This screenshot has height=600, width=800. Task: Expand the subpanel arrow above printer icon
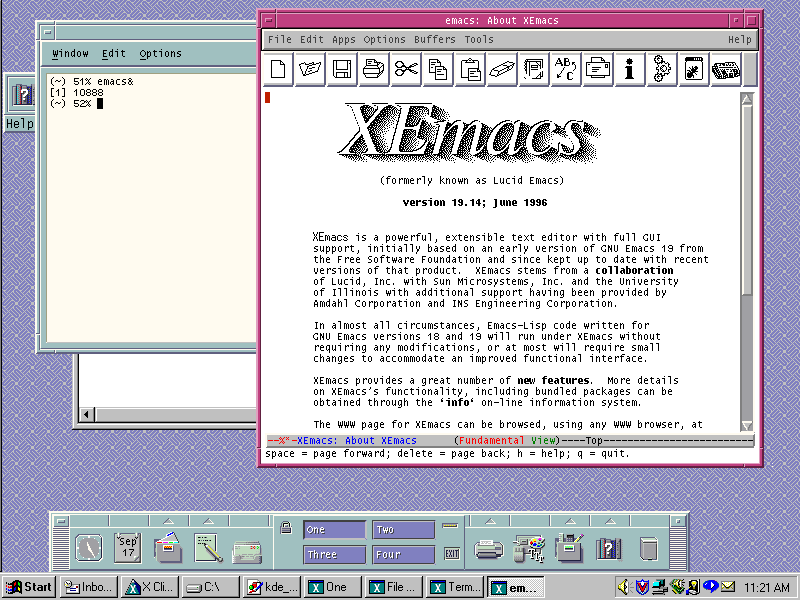tap(490, 521)
